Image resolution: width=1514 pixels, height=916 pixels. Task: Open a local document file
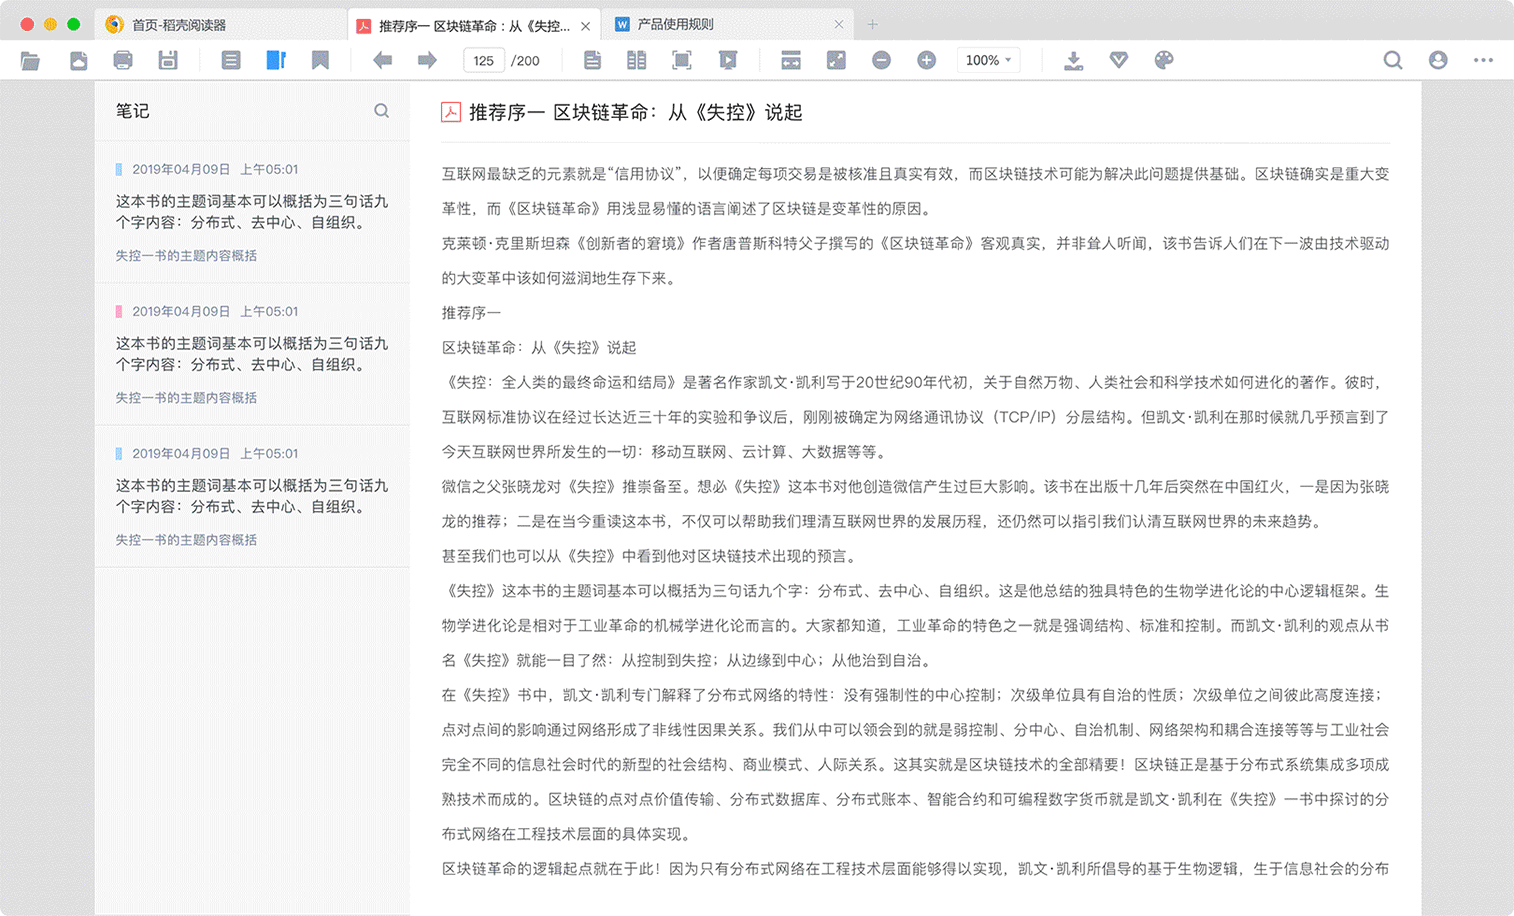click(x=30, y=60)
